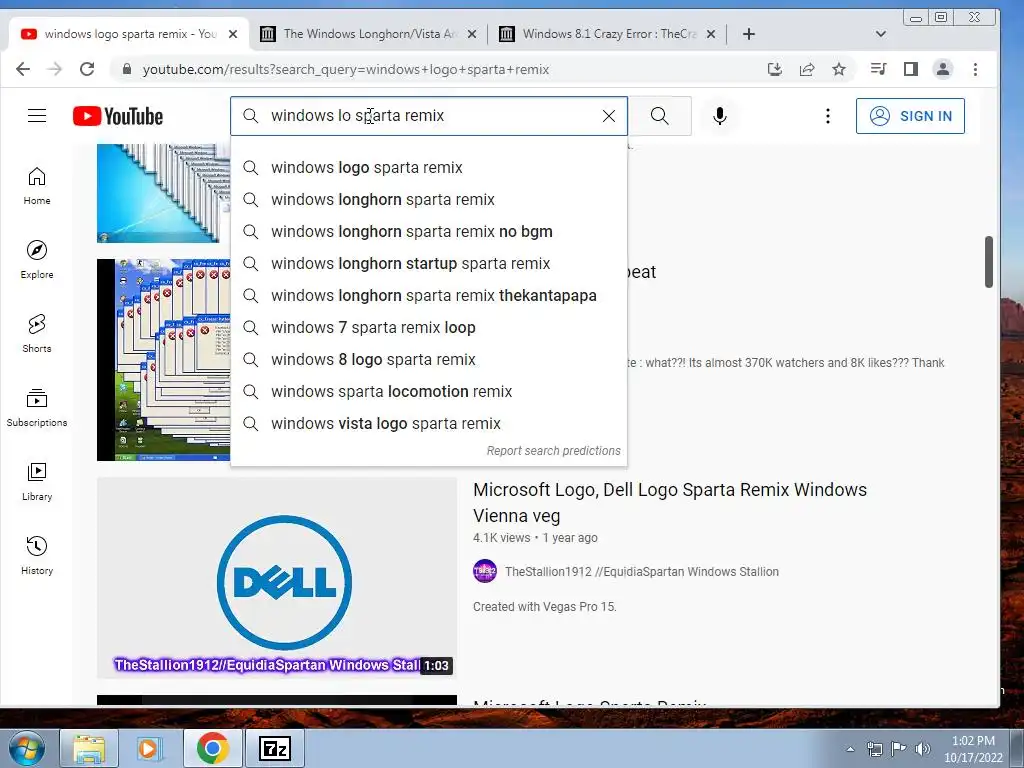
Task: Click the volume speaker tray icon
Action: click(x=923, y=748)
